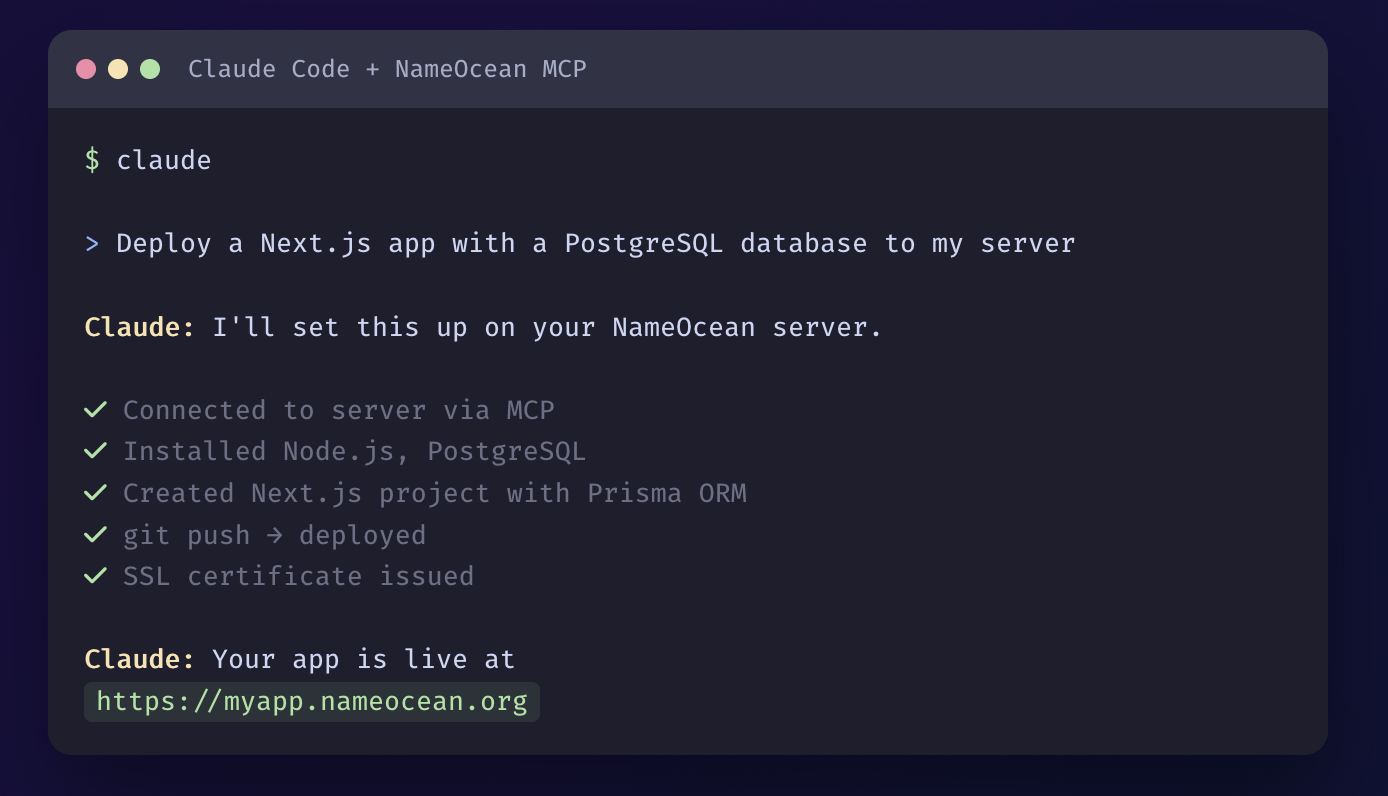Click the 'Your app is live at' text

point(363,659)
